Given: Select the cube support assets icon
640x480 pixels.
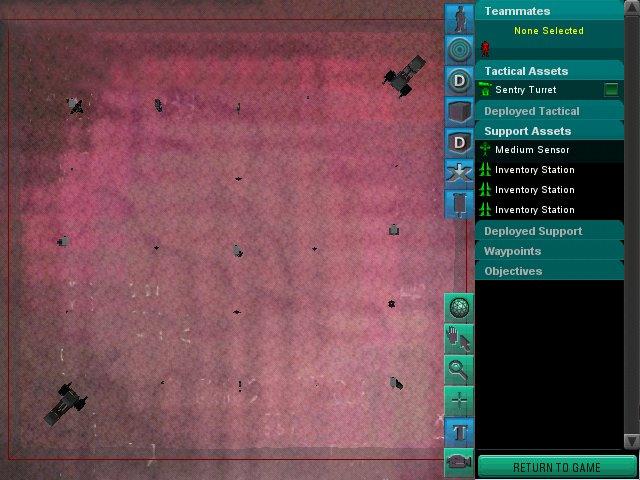Looking at the screenshot, I should 458,111.
